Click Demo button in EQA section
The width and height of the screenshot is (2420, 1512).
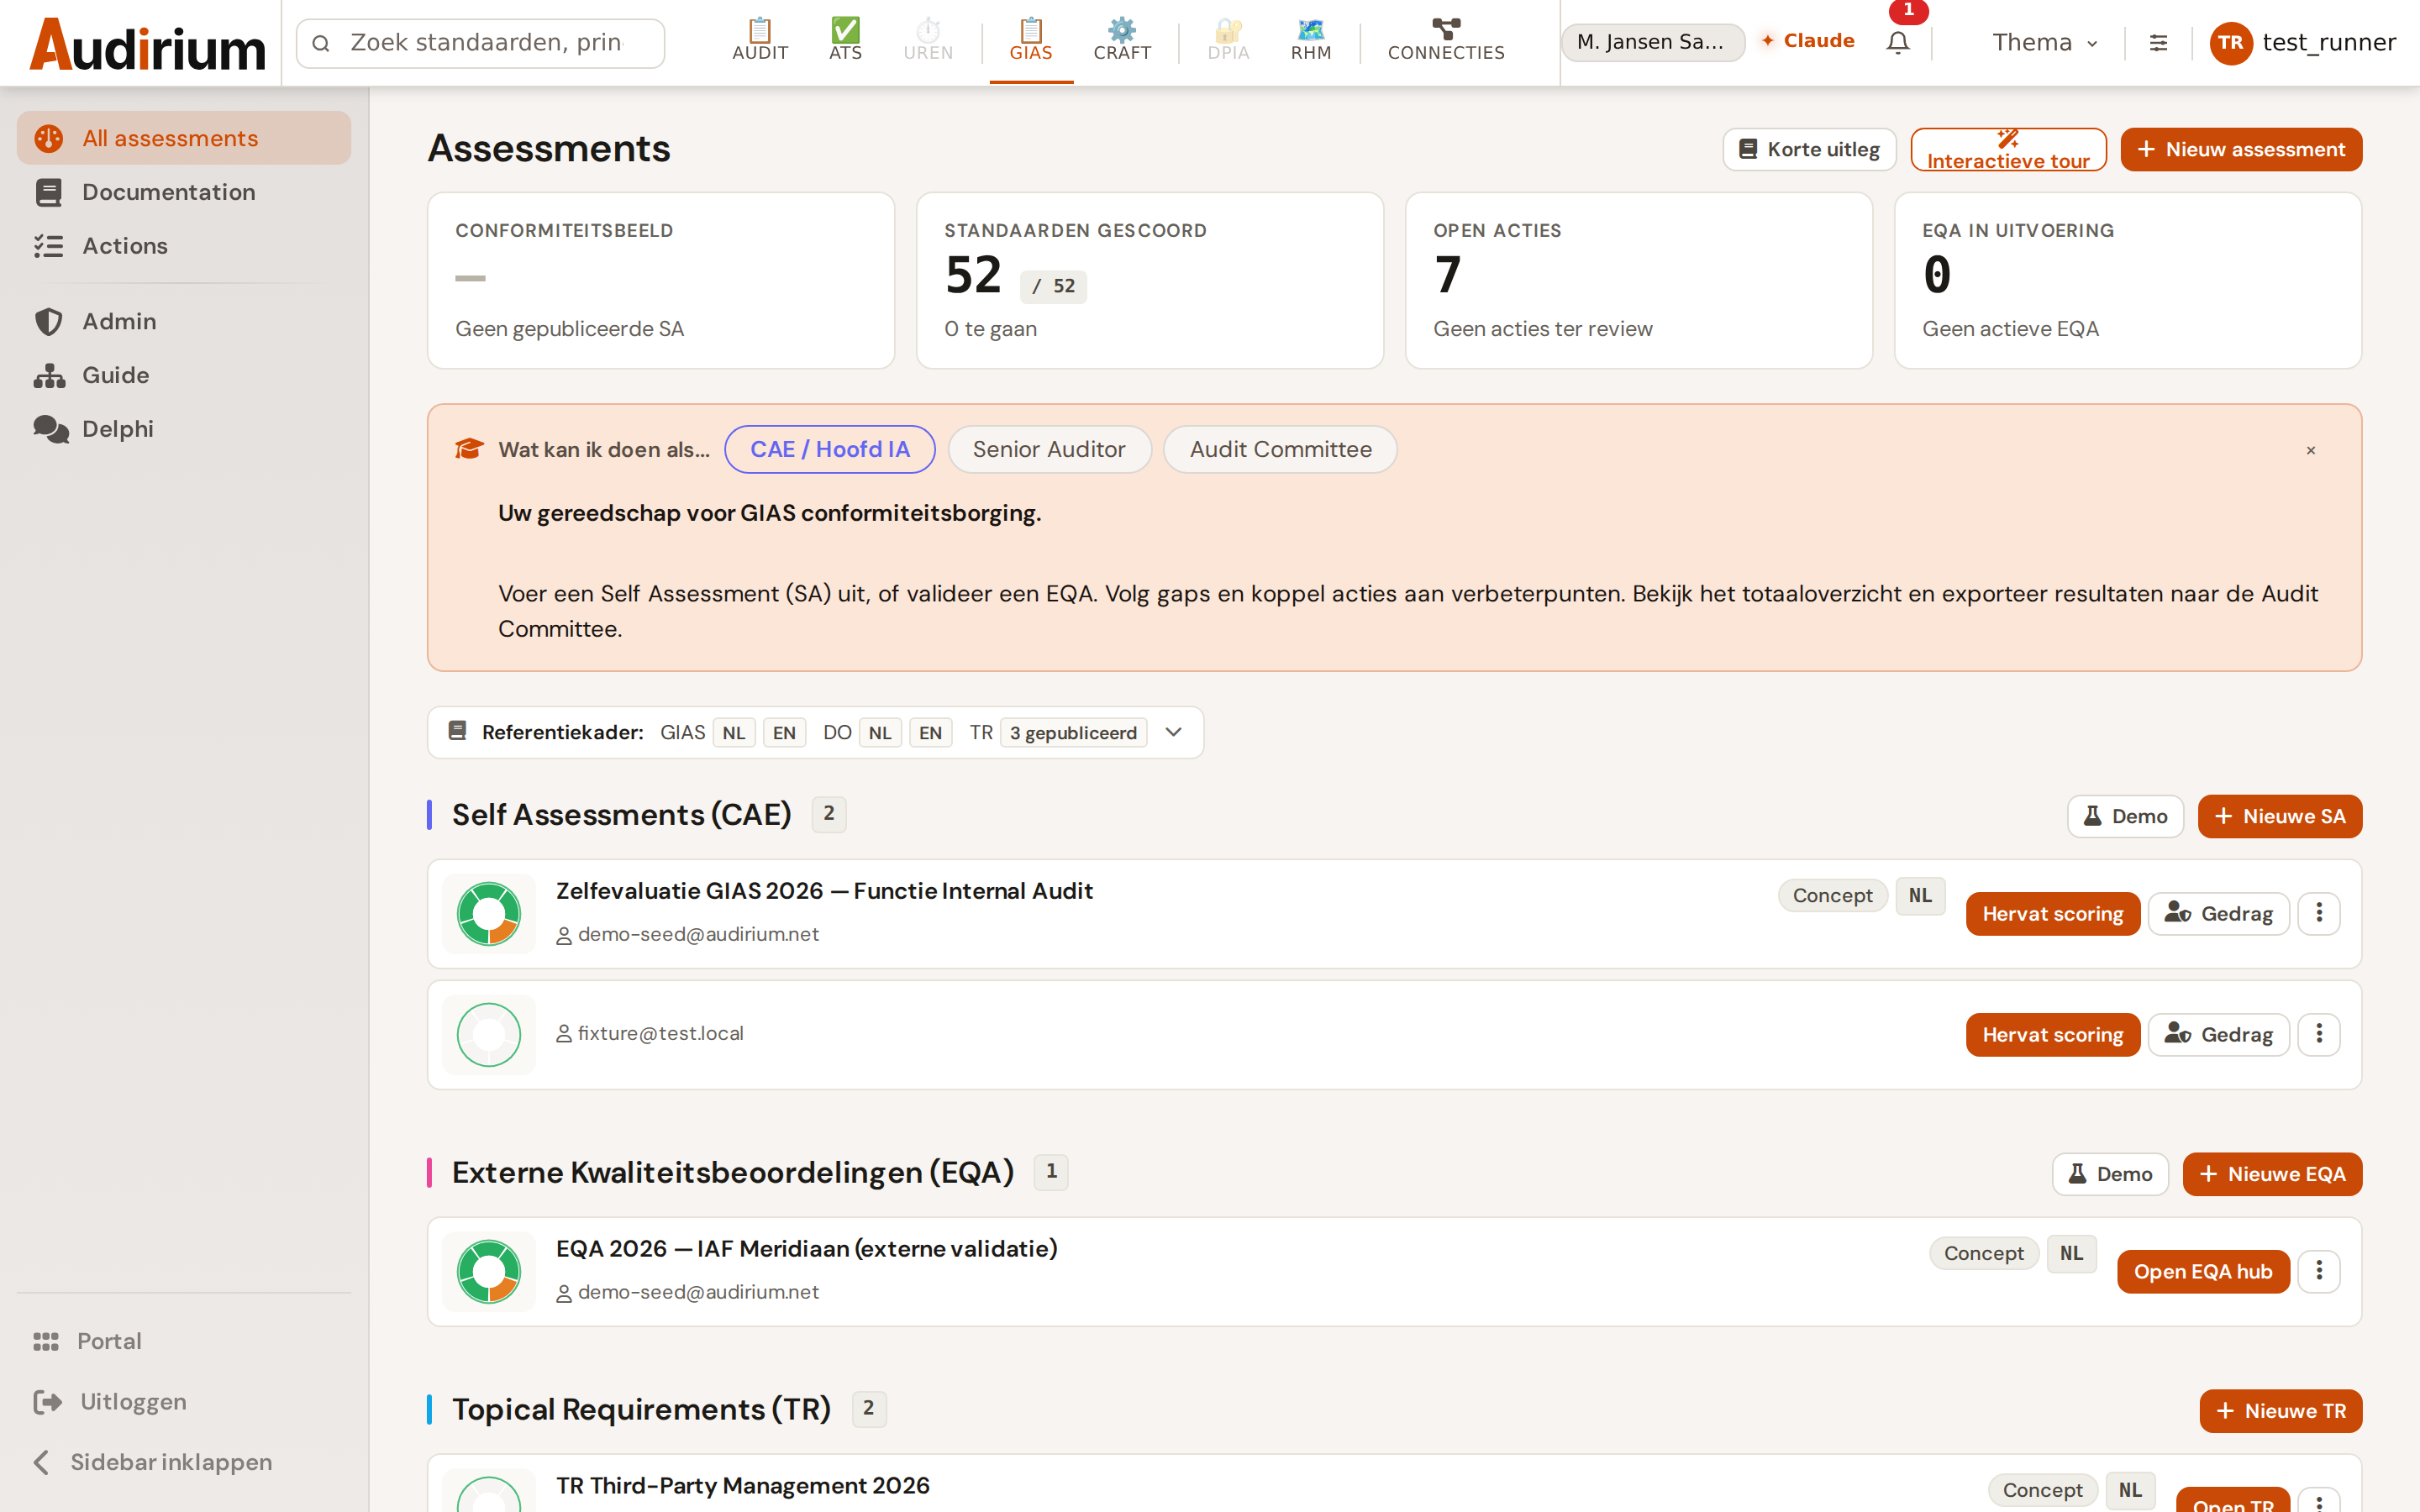pyautogui.click(x=2110, y=1174)
